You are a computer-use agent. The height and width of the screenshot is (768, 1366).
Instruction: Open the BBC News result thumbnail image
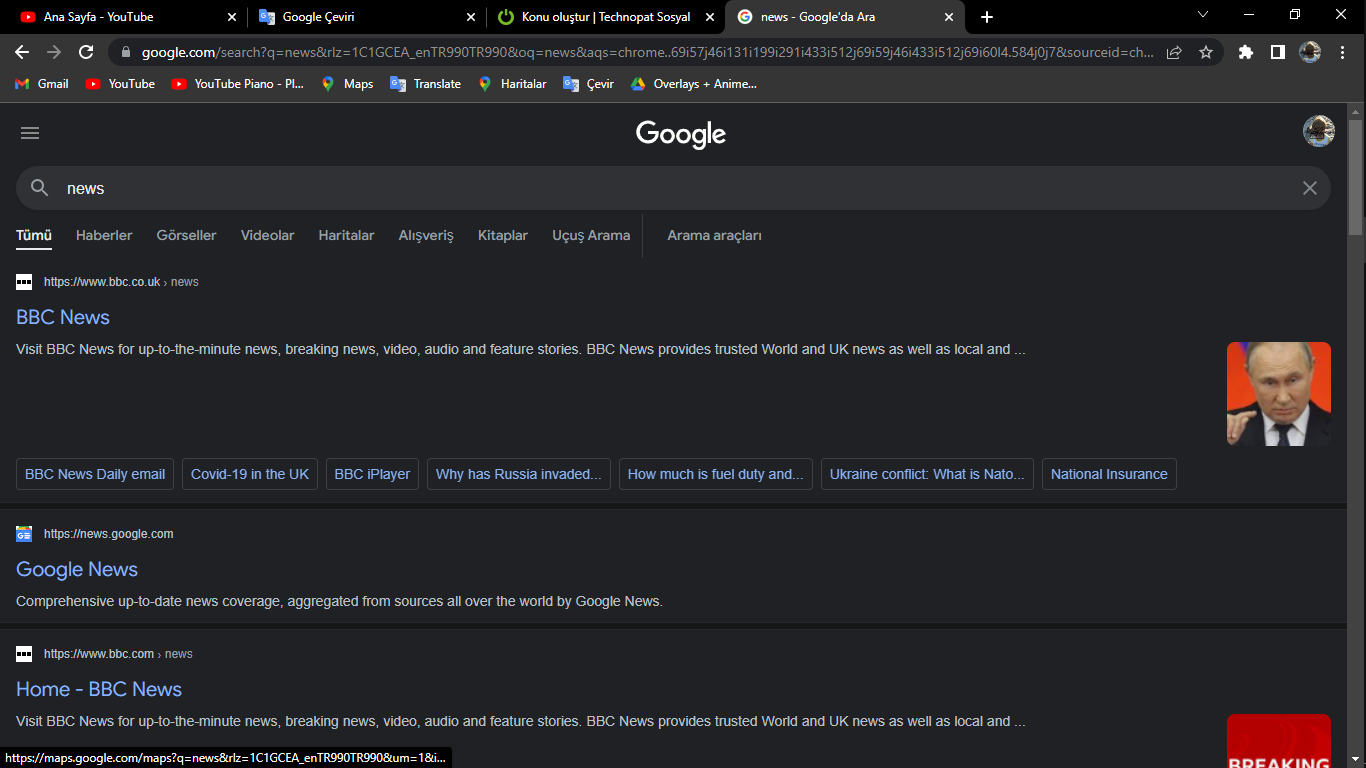1279,394
